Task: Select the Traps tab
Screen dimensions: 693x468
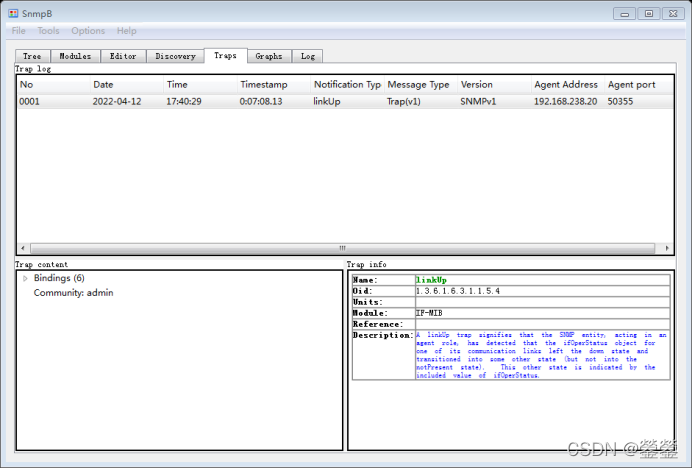Action: tap(225, 55)
